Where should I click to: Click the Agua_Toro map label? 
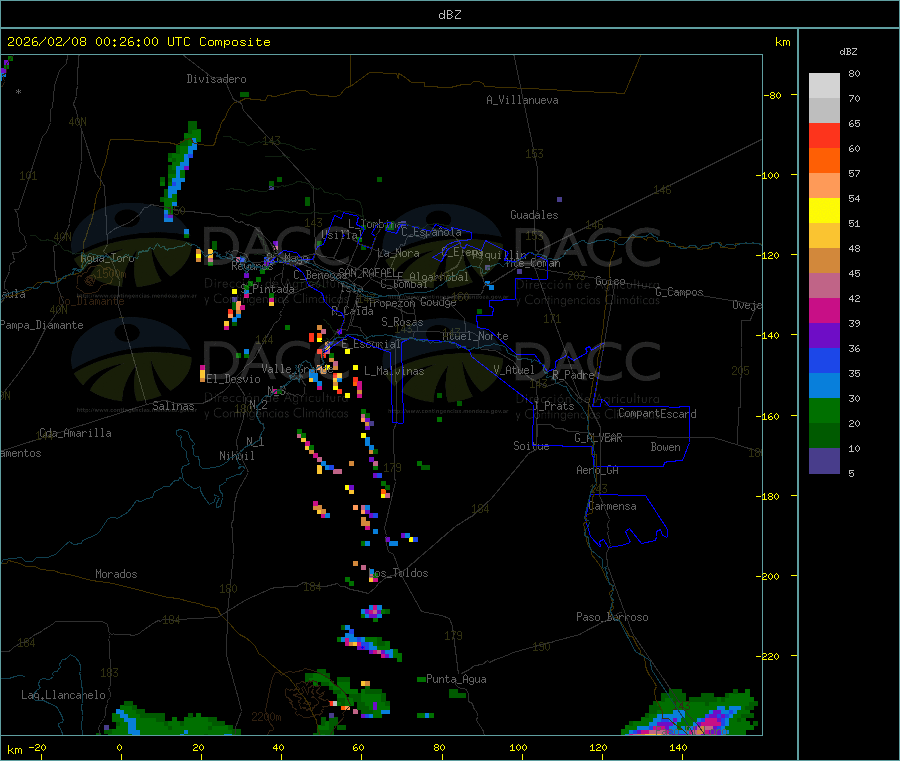click(107, 258)
